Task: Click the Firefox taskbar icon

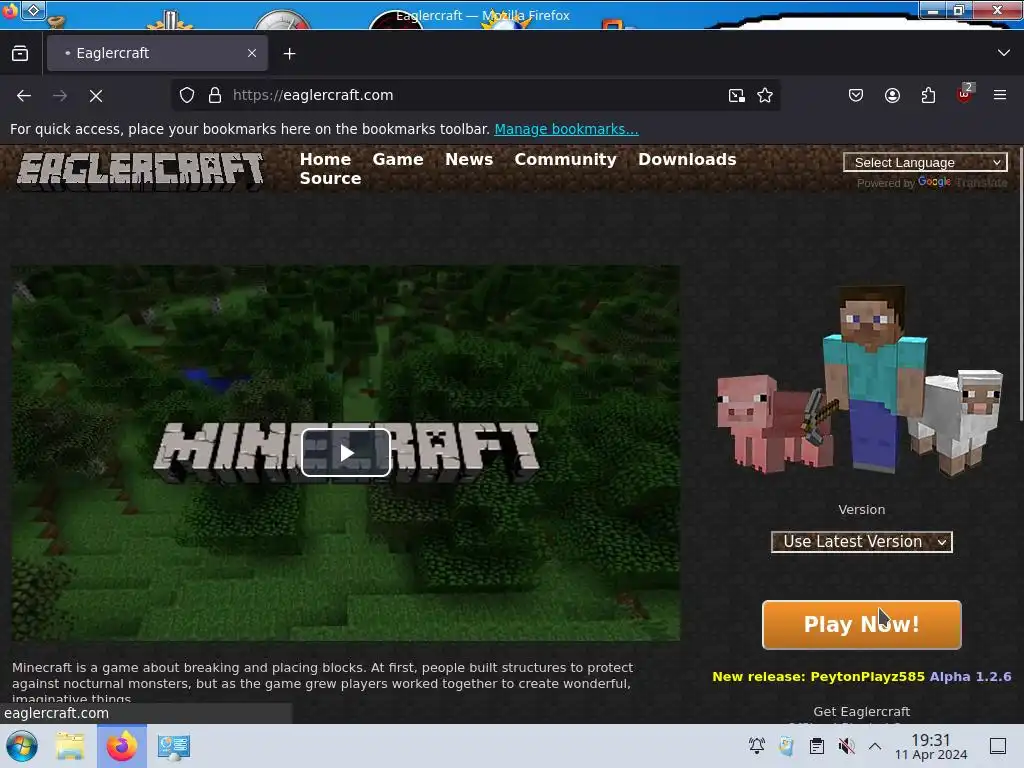Action: pos(121,746)
